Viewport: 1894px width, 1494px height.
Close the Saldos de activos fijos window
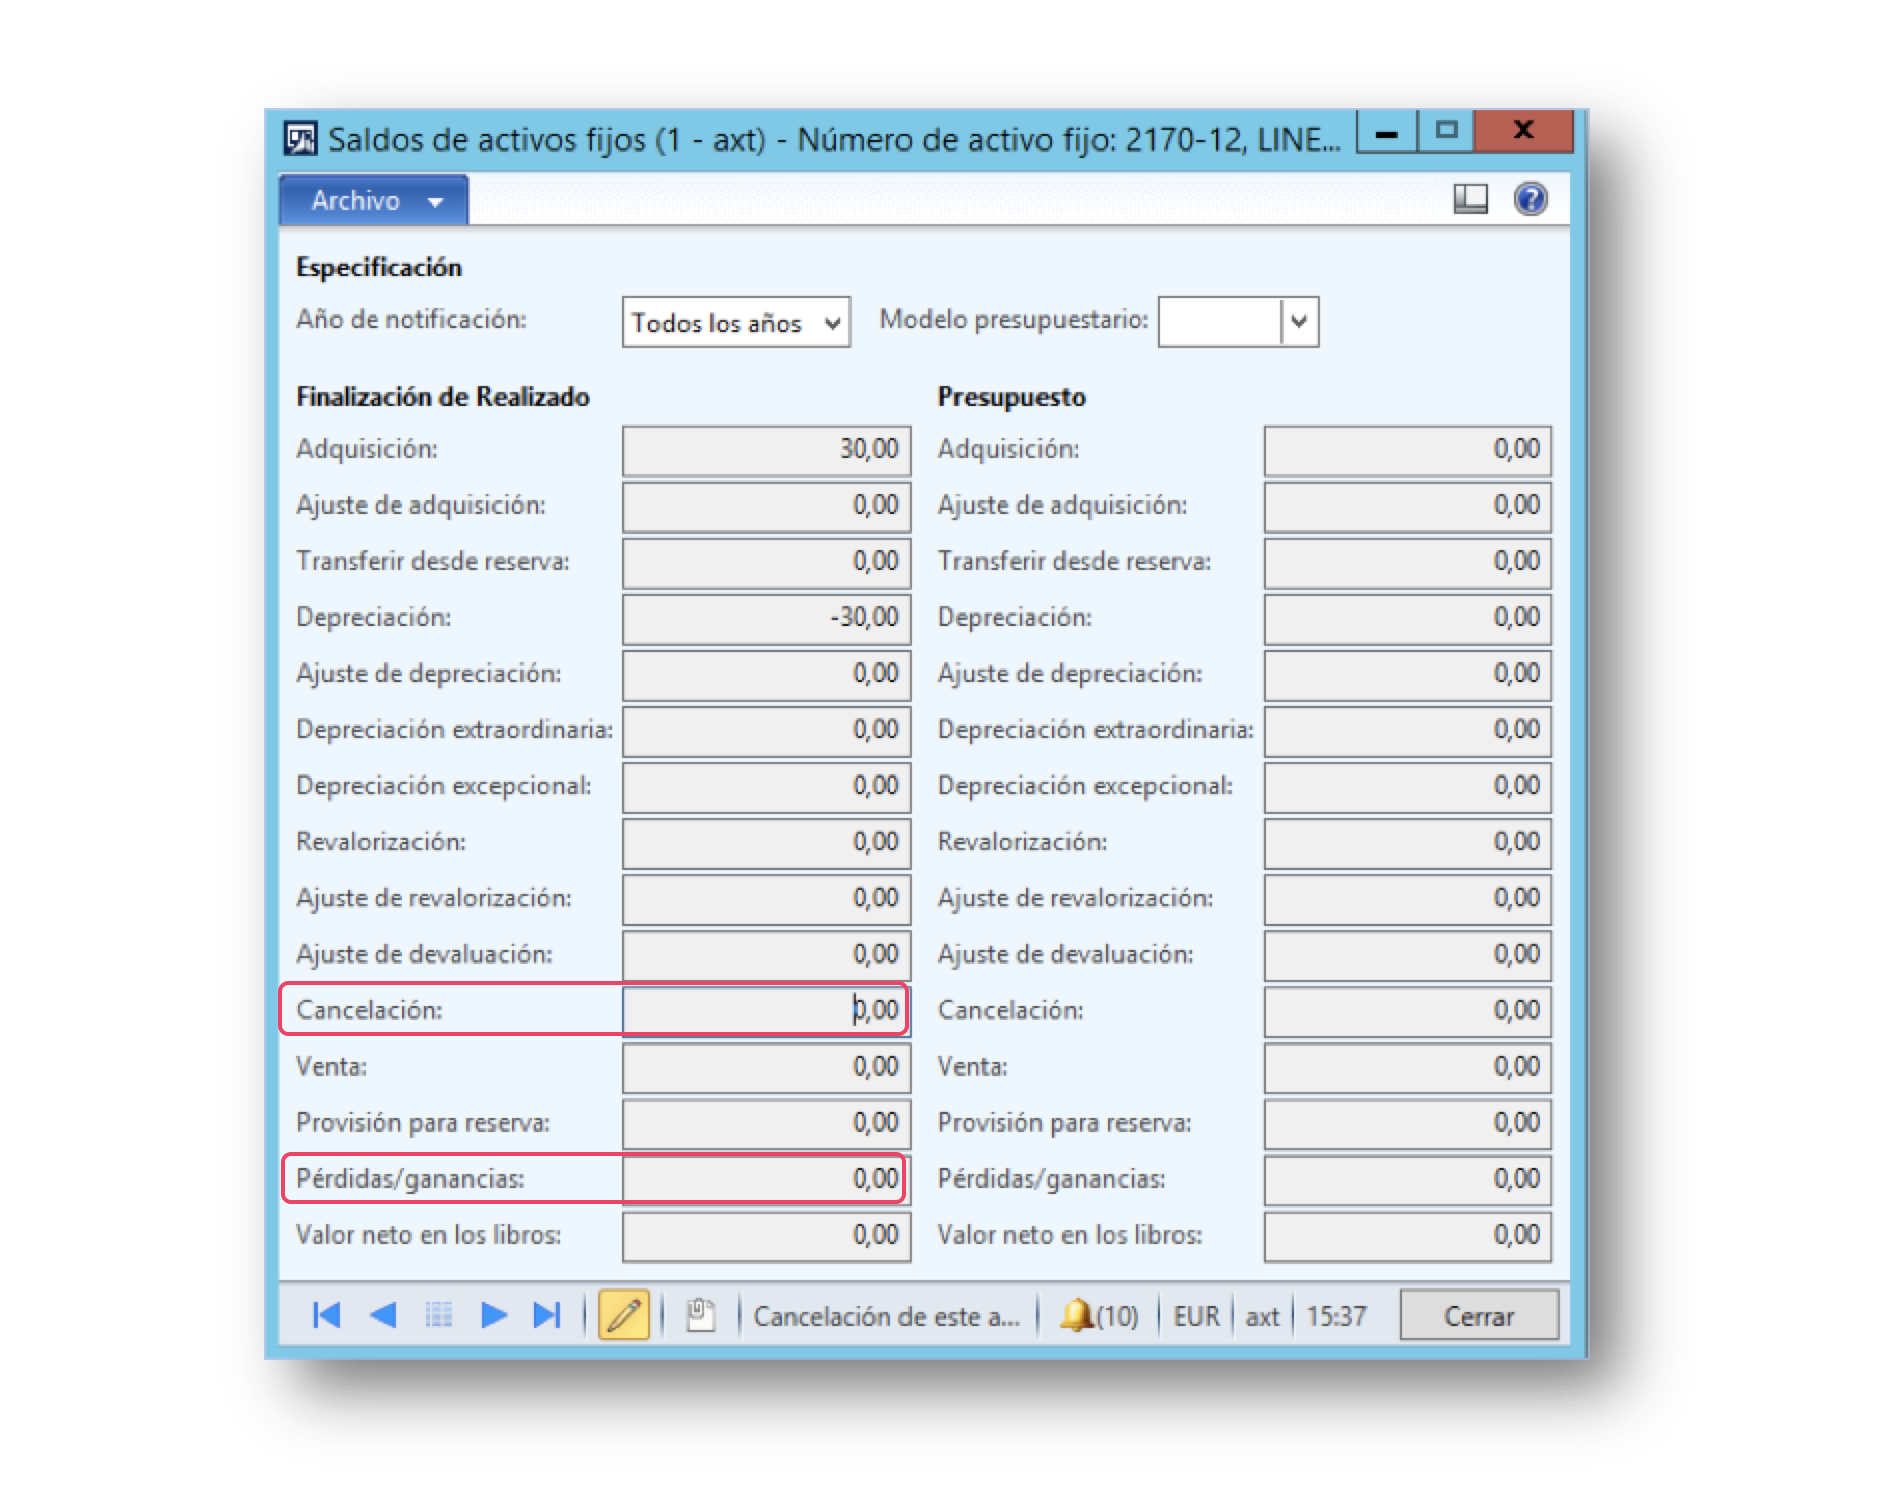point(1523,131)
